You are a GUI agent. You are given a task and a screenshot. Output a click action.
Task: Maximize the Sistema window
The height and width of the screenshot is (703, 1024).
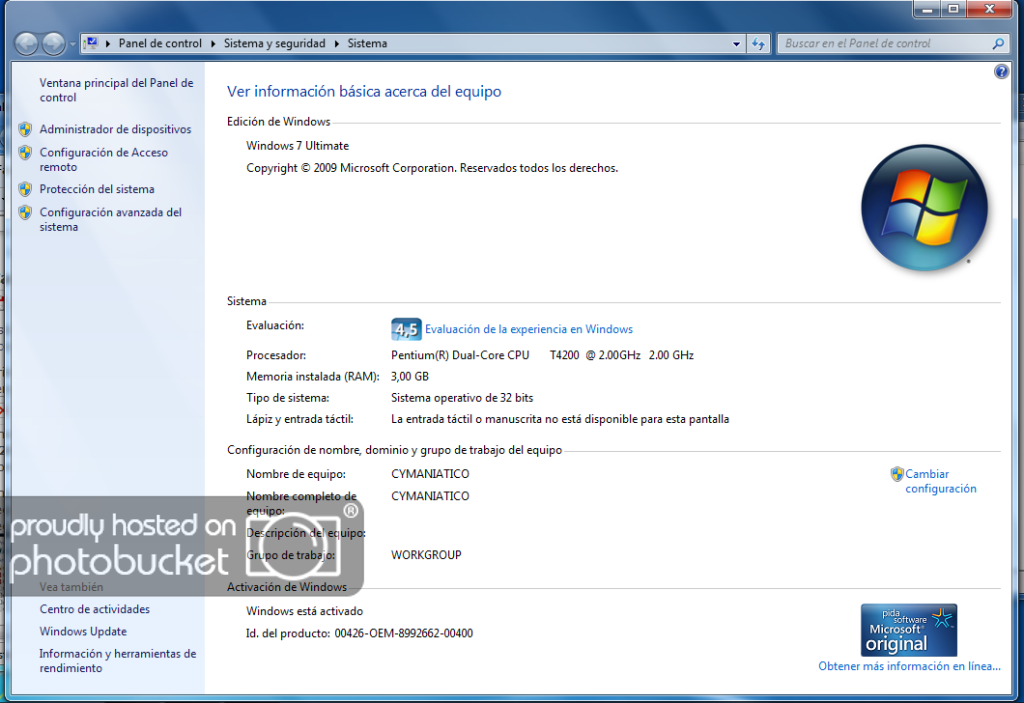953,8
